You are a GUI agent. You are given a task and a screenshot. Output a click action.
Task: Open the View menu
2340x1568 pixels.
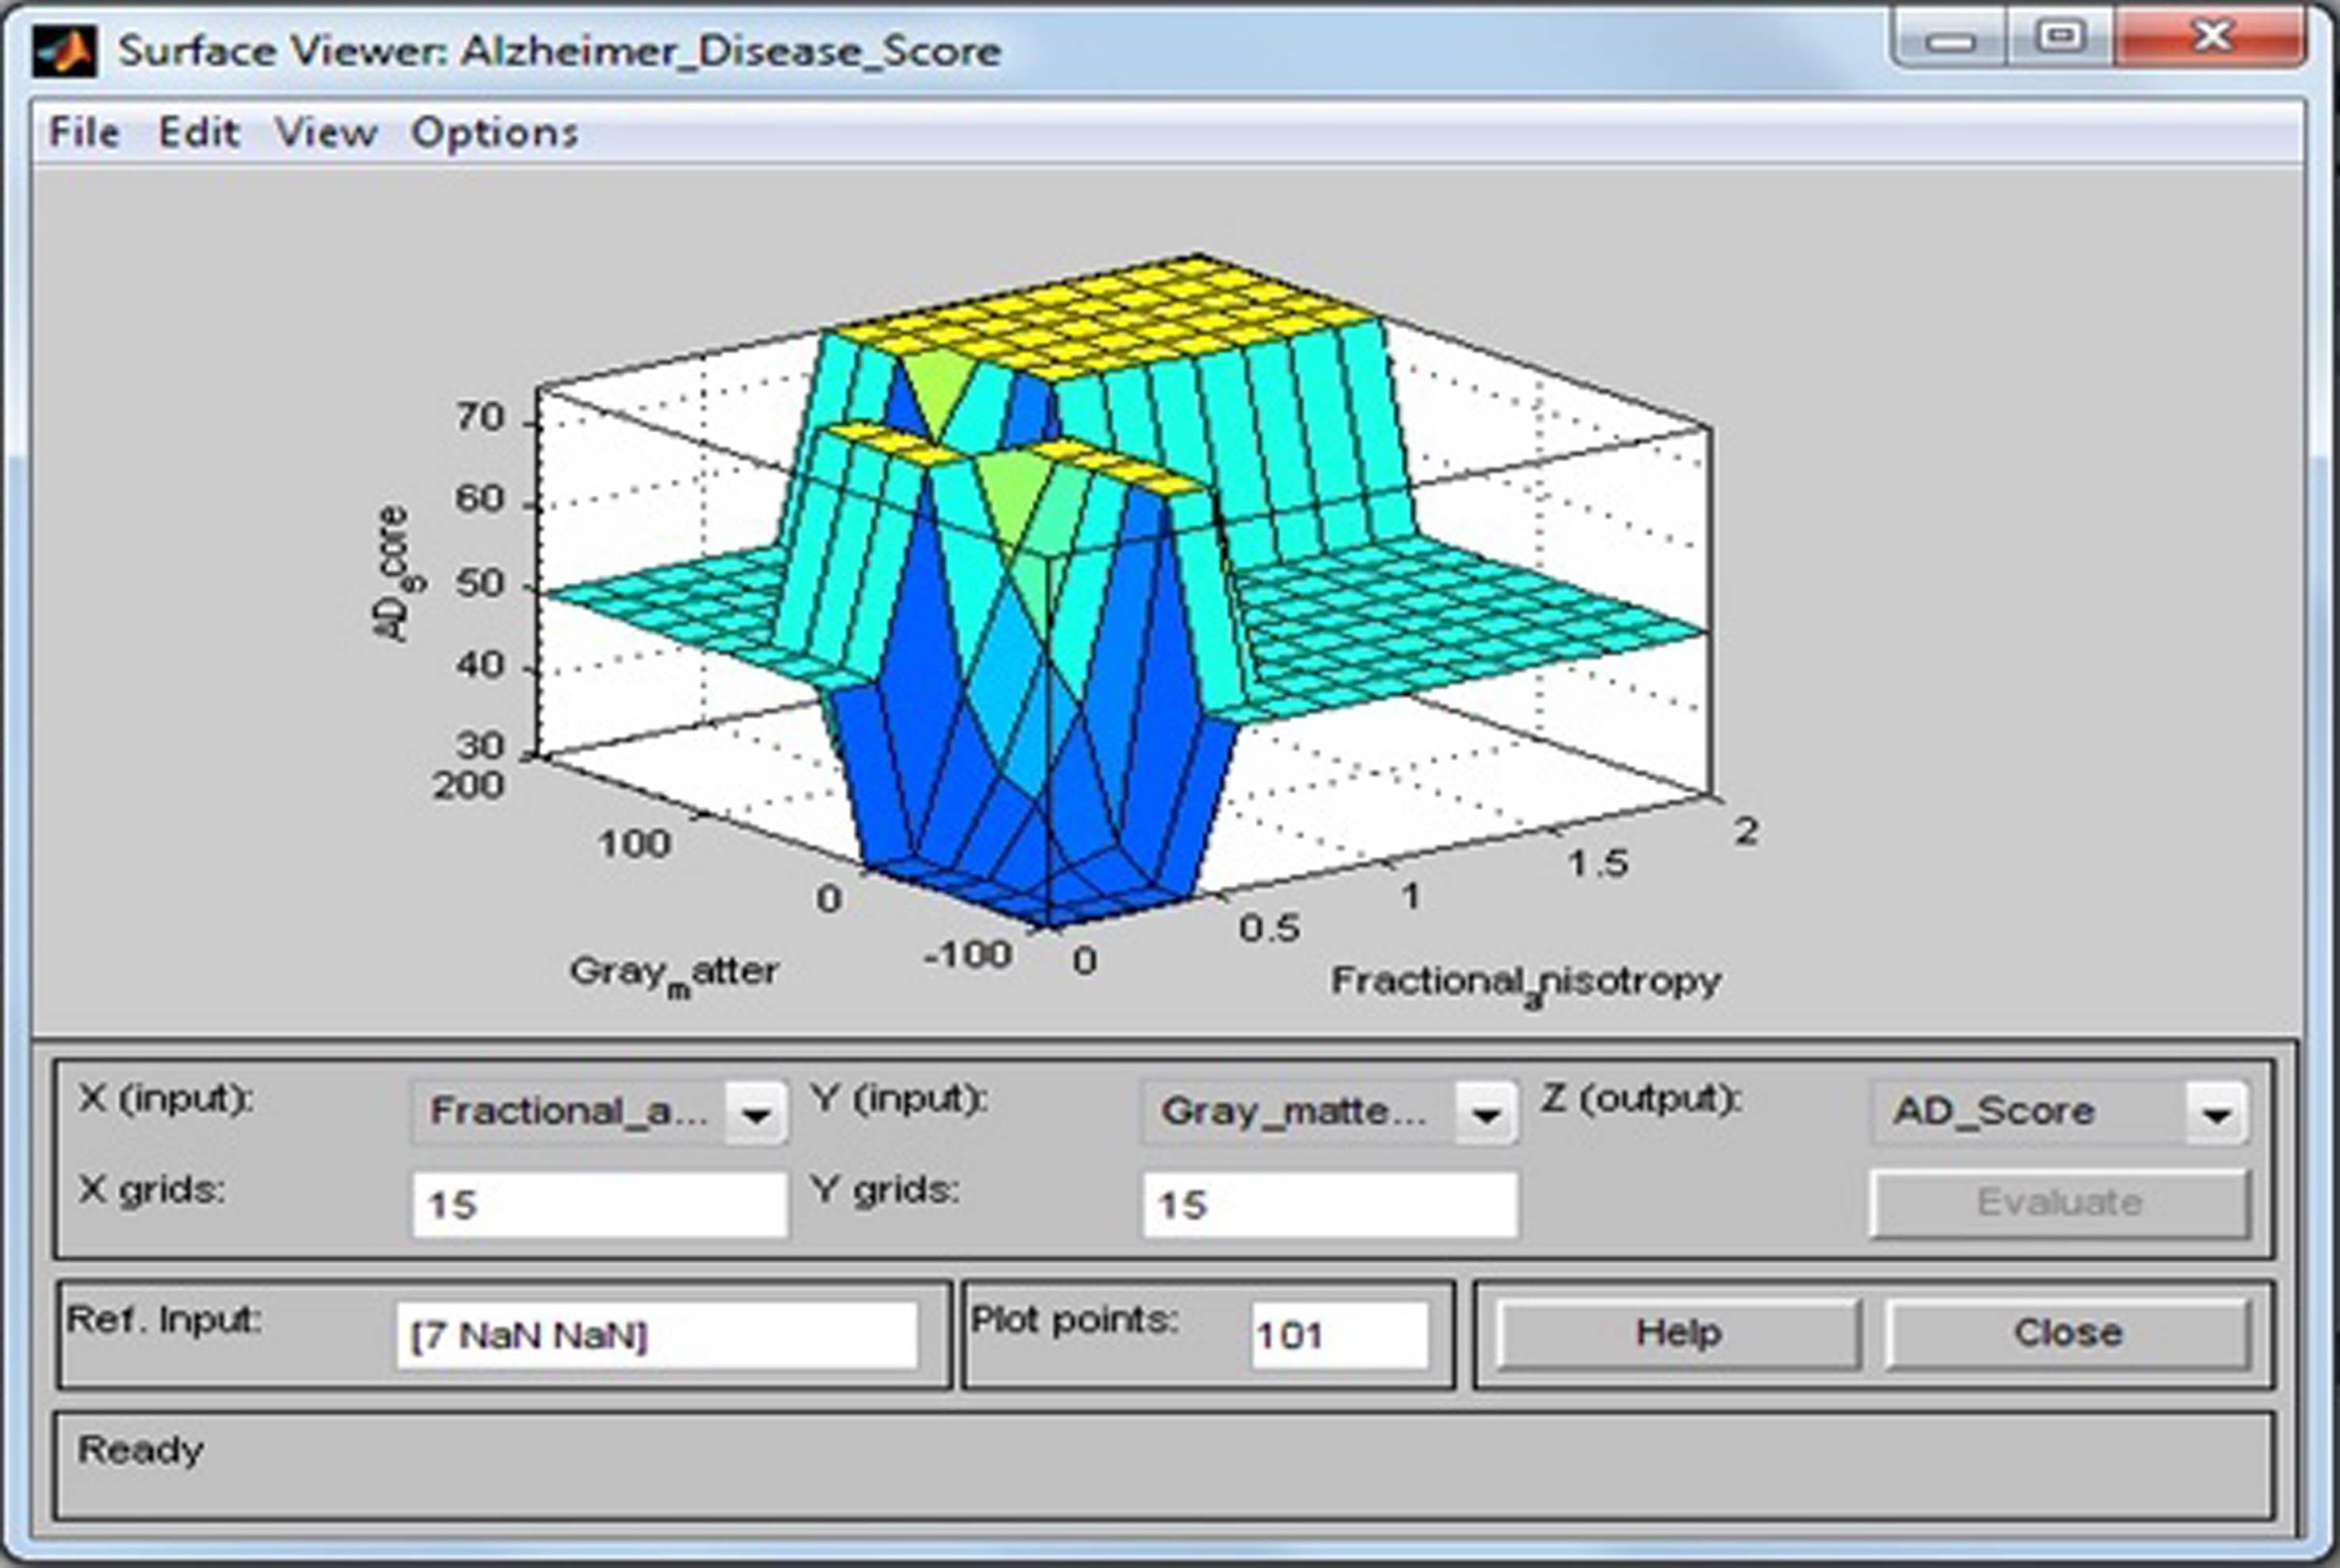click(x=326, y=132)
